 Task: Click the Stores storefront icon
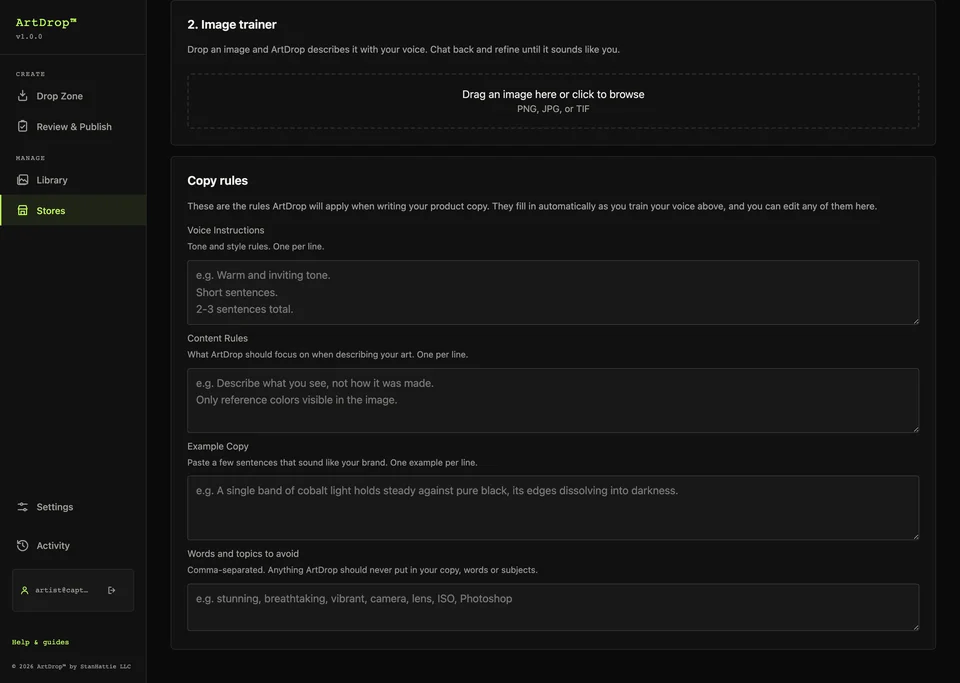[23, 210]
